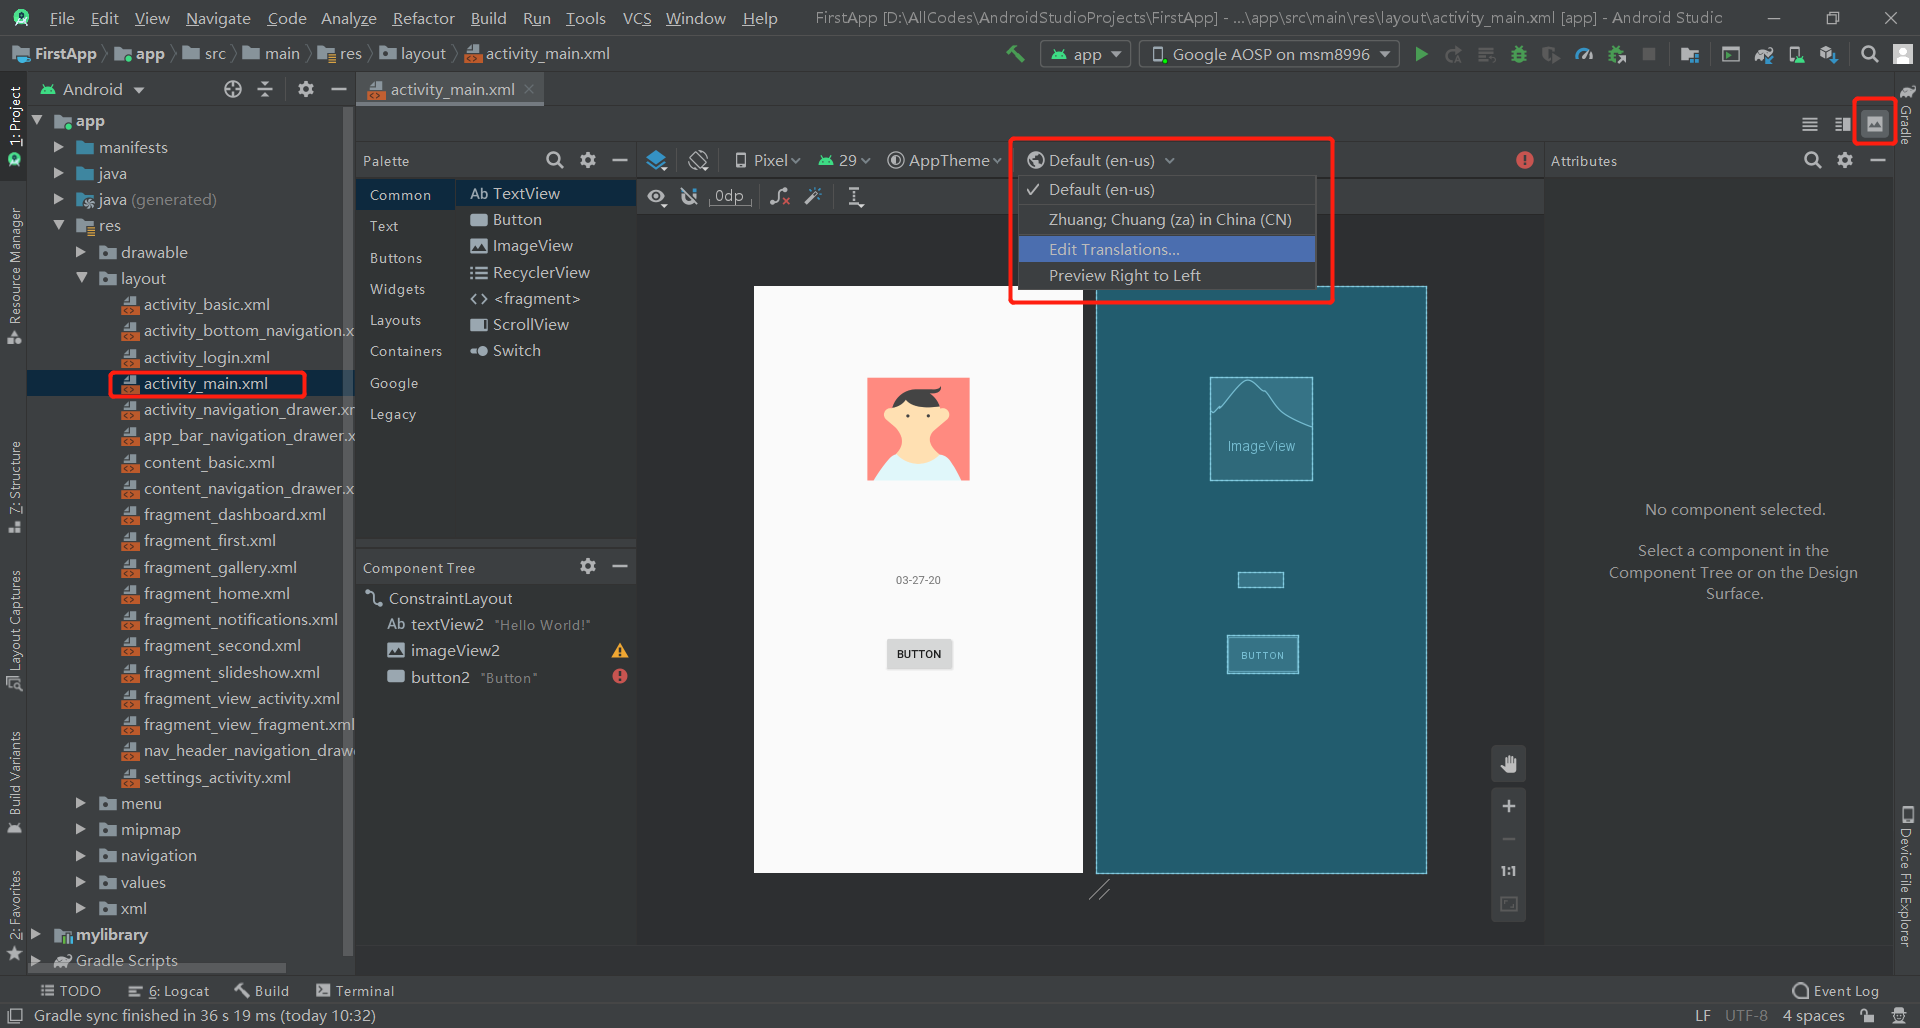Image resolution: width=1920 pixels, height=1028 pixels.
Task: Expand the values folder
Action: [x=81, y=882]
